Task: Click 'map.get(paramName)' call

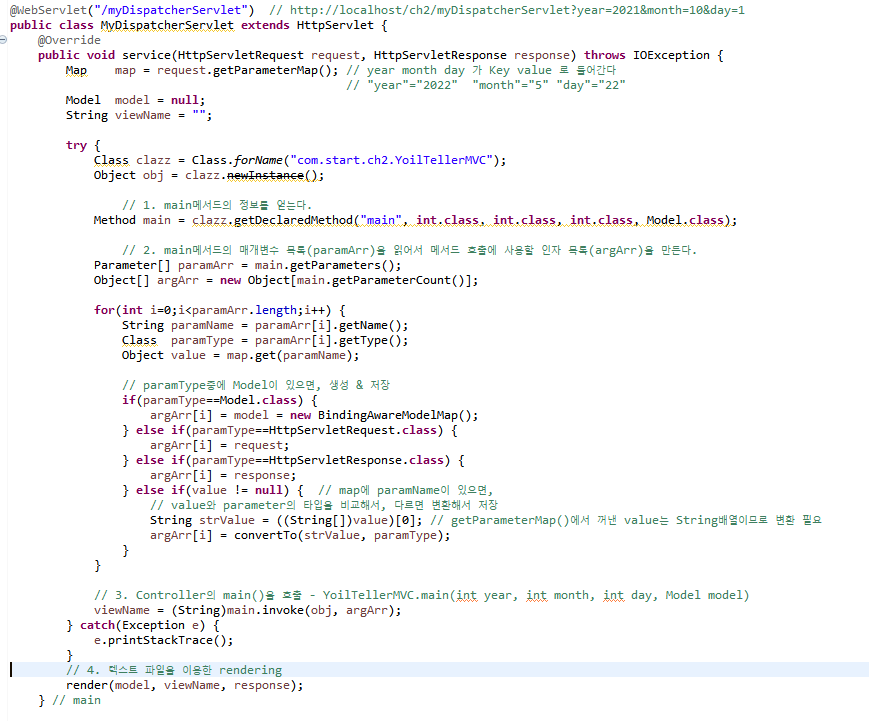Action: 289,355
